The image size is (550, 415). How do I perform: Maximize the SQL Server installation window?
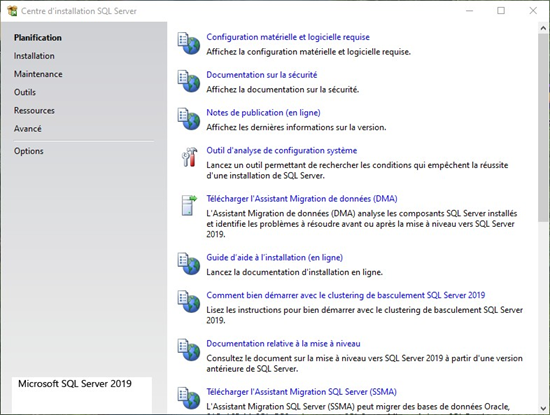tap(501, 11)
